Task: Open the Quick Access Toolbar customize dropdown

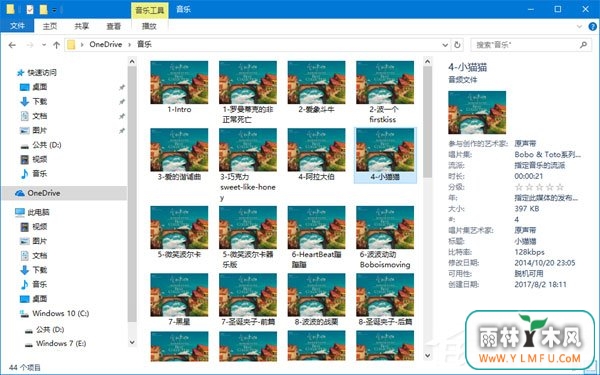Action: pyautogui.click(x=54, y=10)
